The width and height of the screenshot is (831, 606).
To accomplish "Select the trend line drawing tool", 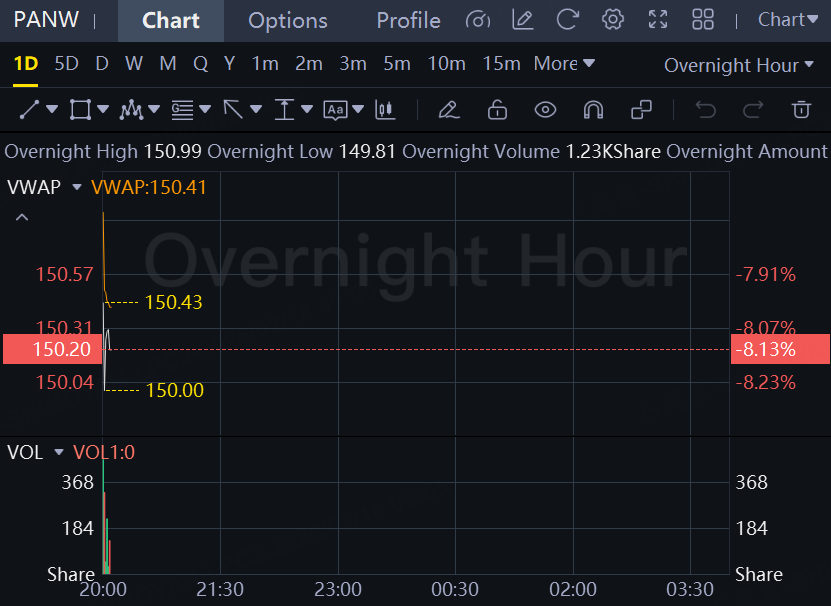I will click(x=29, y=109).
